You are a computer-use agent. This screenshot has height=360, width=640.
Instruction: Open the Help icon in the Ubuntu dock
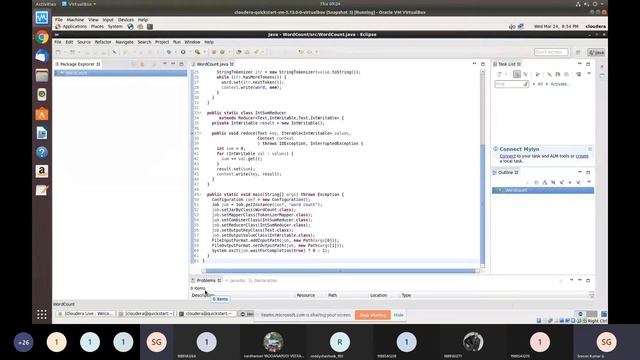(42, 152)
